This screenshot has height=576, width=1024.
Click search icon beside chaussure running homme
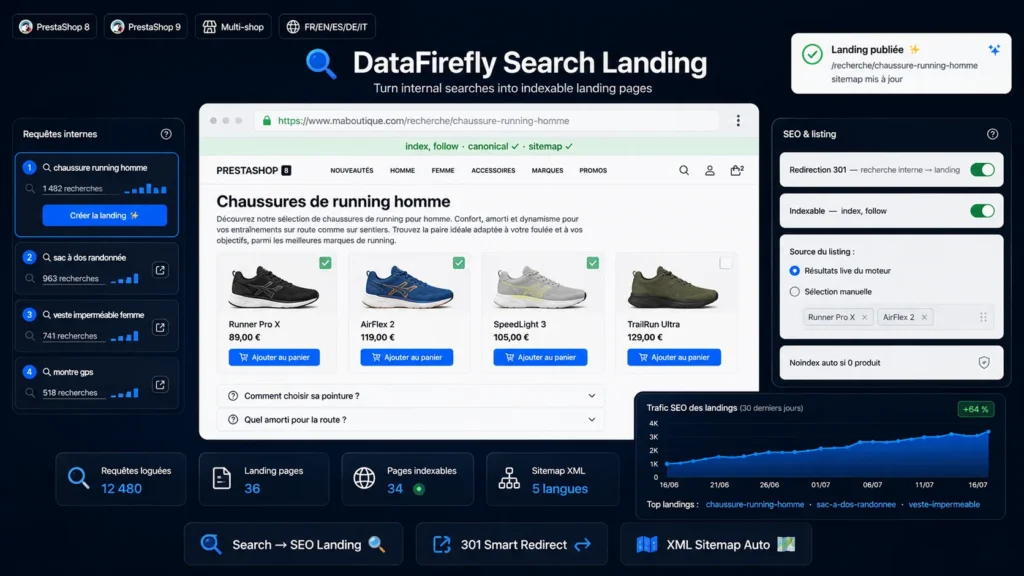pyautogui.click(x=46, y=168)
